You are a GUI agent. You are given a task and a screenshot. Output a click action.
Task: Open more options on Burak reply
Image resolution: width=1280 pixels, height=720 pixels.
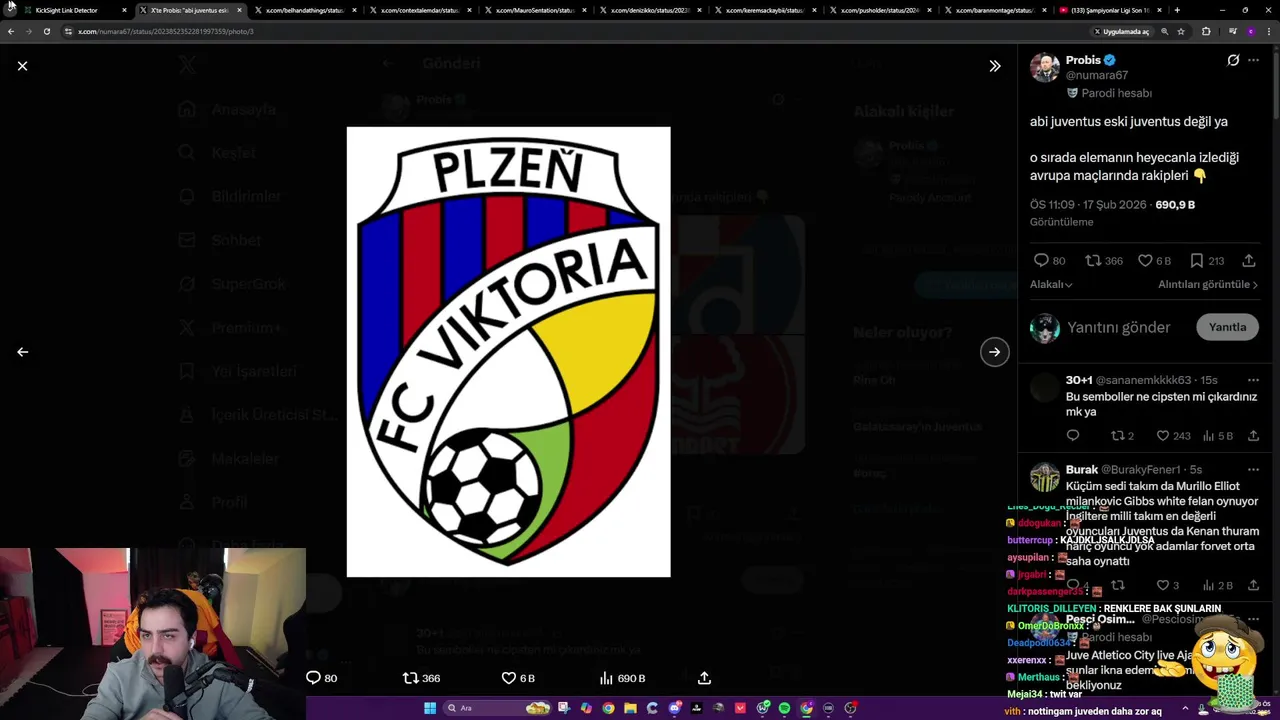1253,469
